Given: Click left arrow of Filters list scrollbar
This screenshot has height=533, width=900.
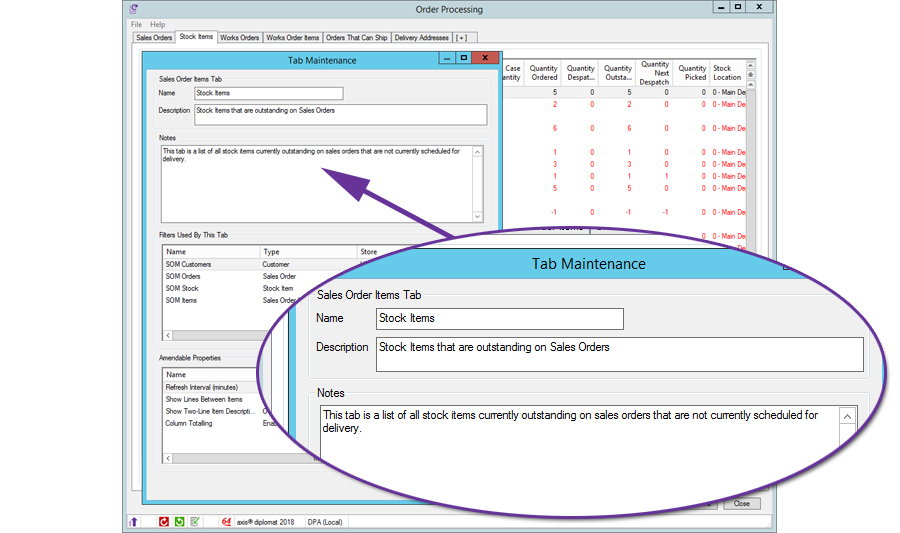Looking at the screenshot, I should tap(168, 335).
